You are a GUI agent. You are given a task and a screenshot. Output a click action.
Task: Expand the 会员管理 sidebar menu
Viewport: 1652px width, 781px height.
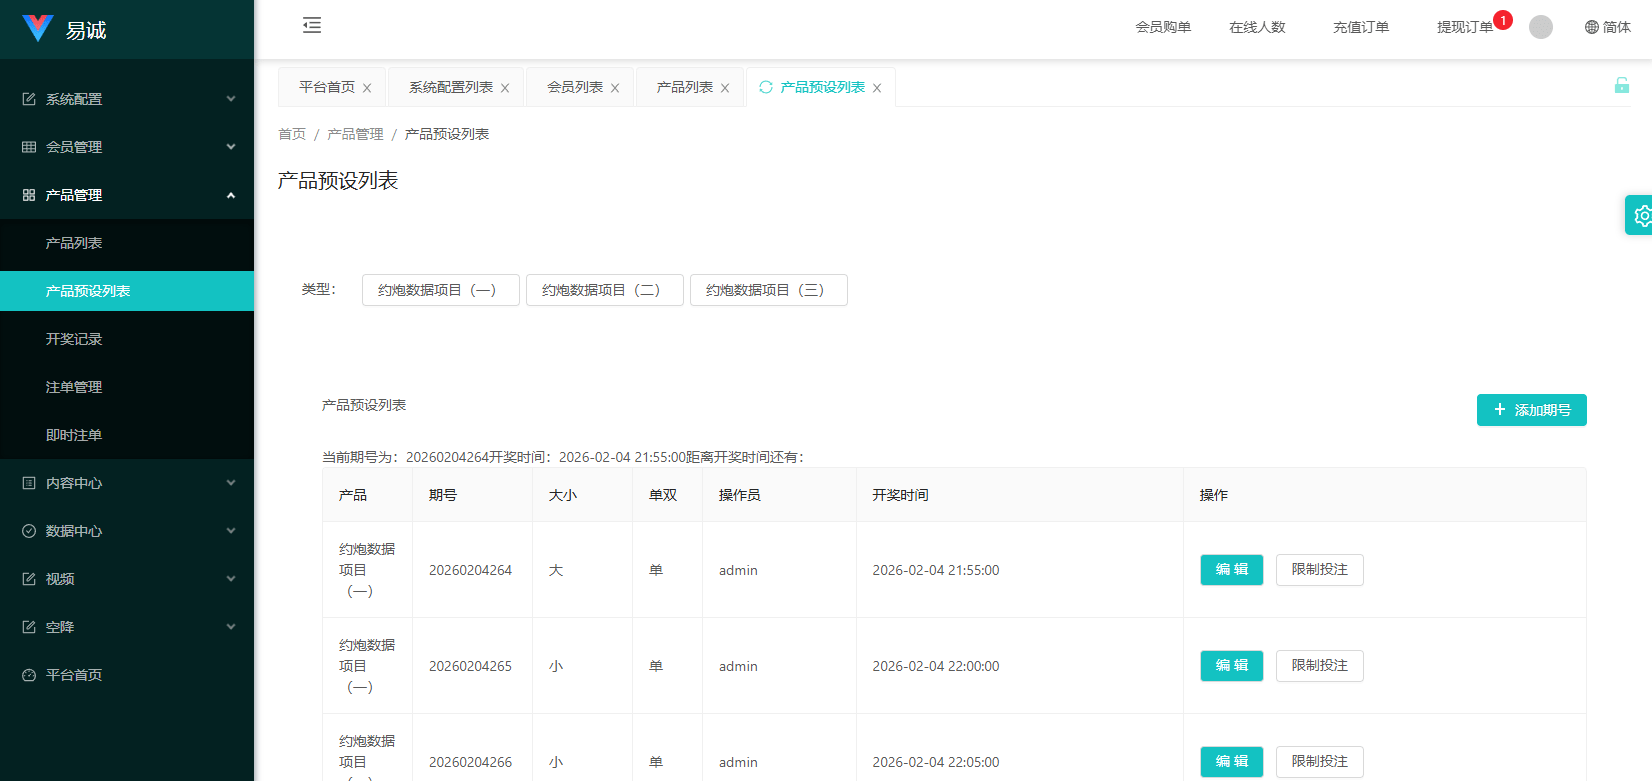(127, 147)
